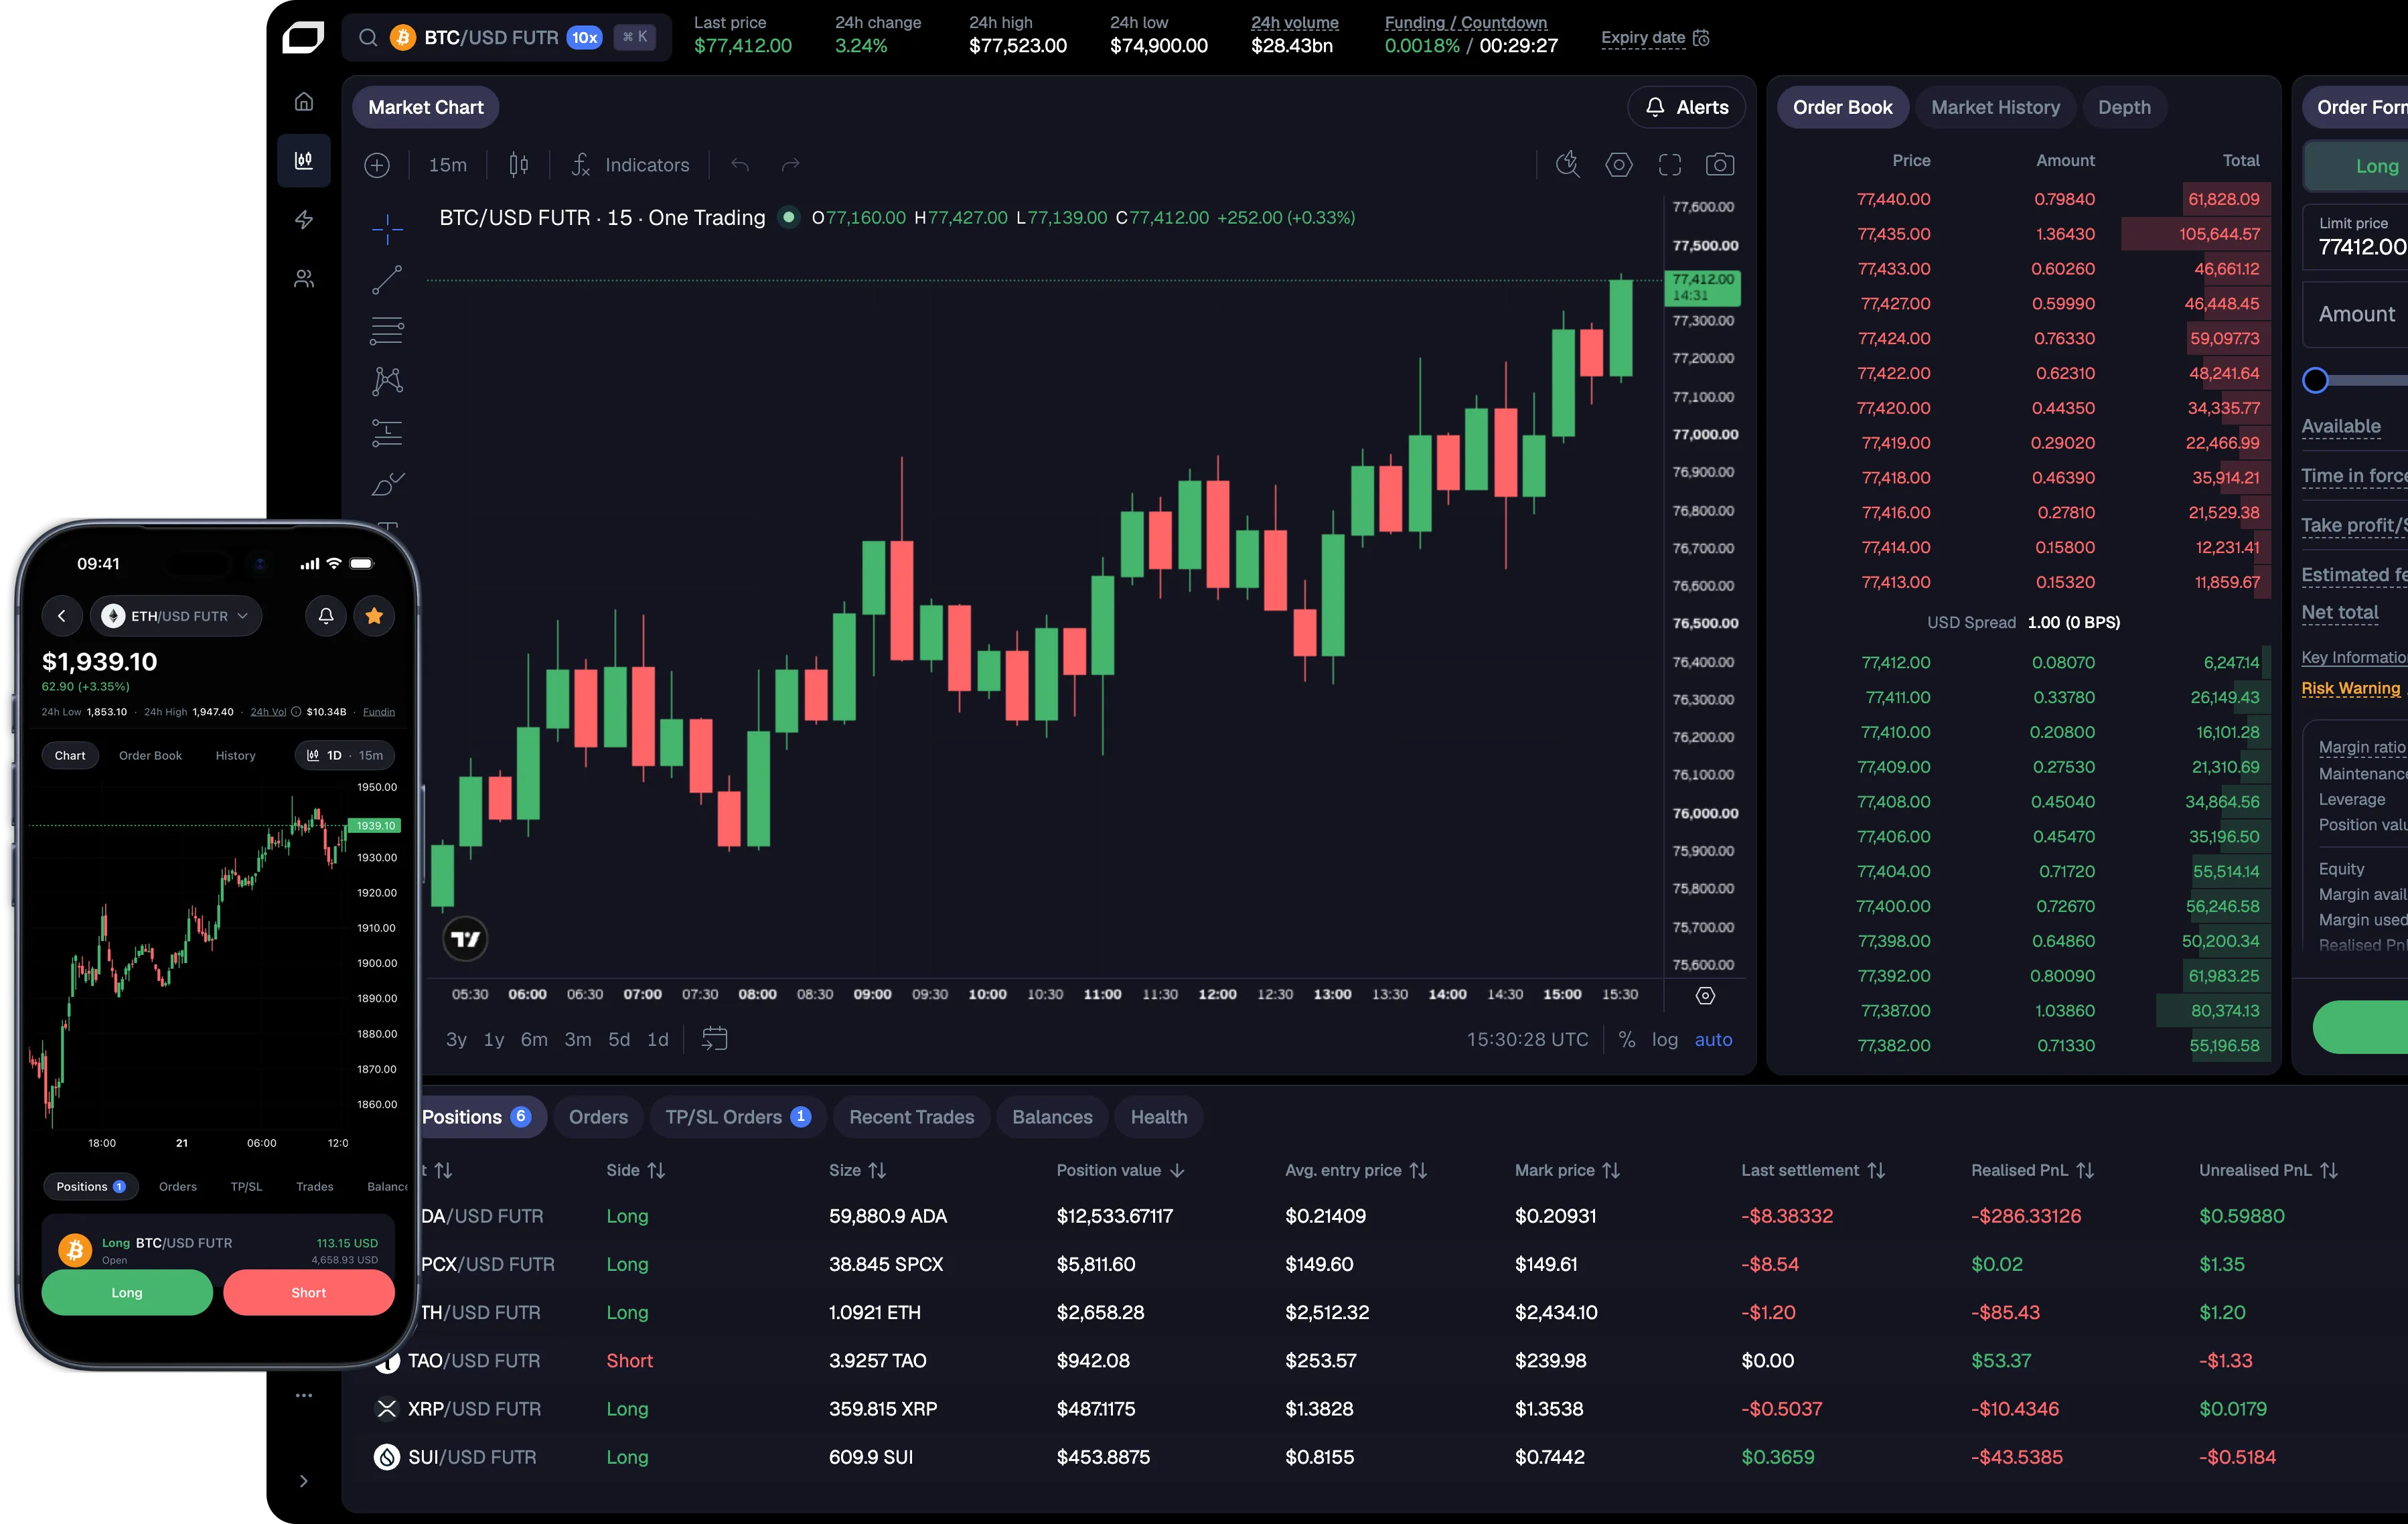Select the brush drawing tool
Viewport: 2408px width, 1524px height.
[387, 484]
